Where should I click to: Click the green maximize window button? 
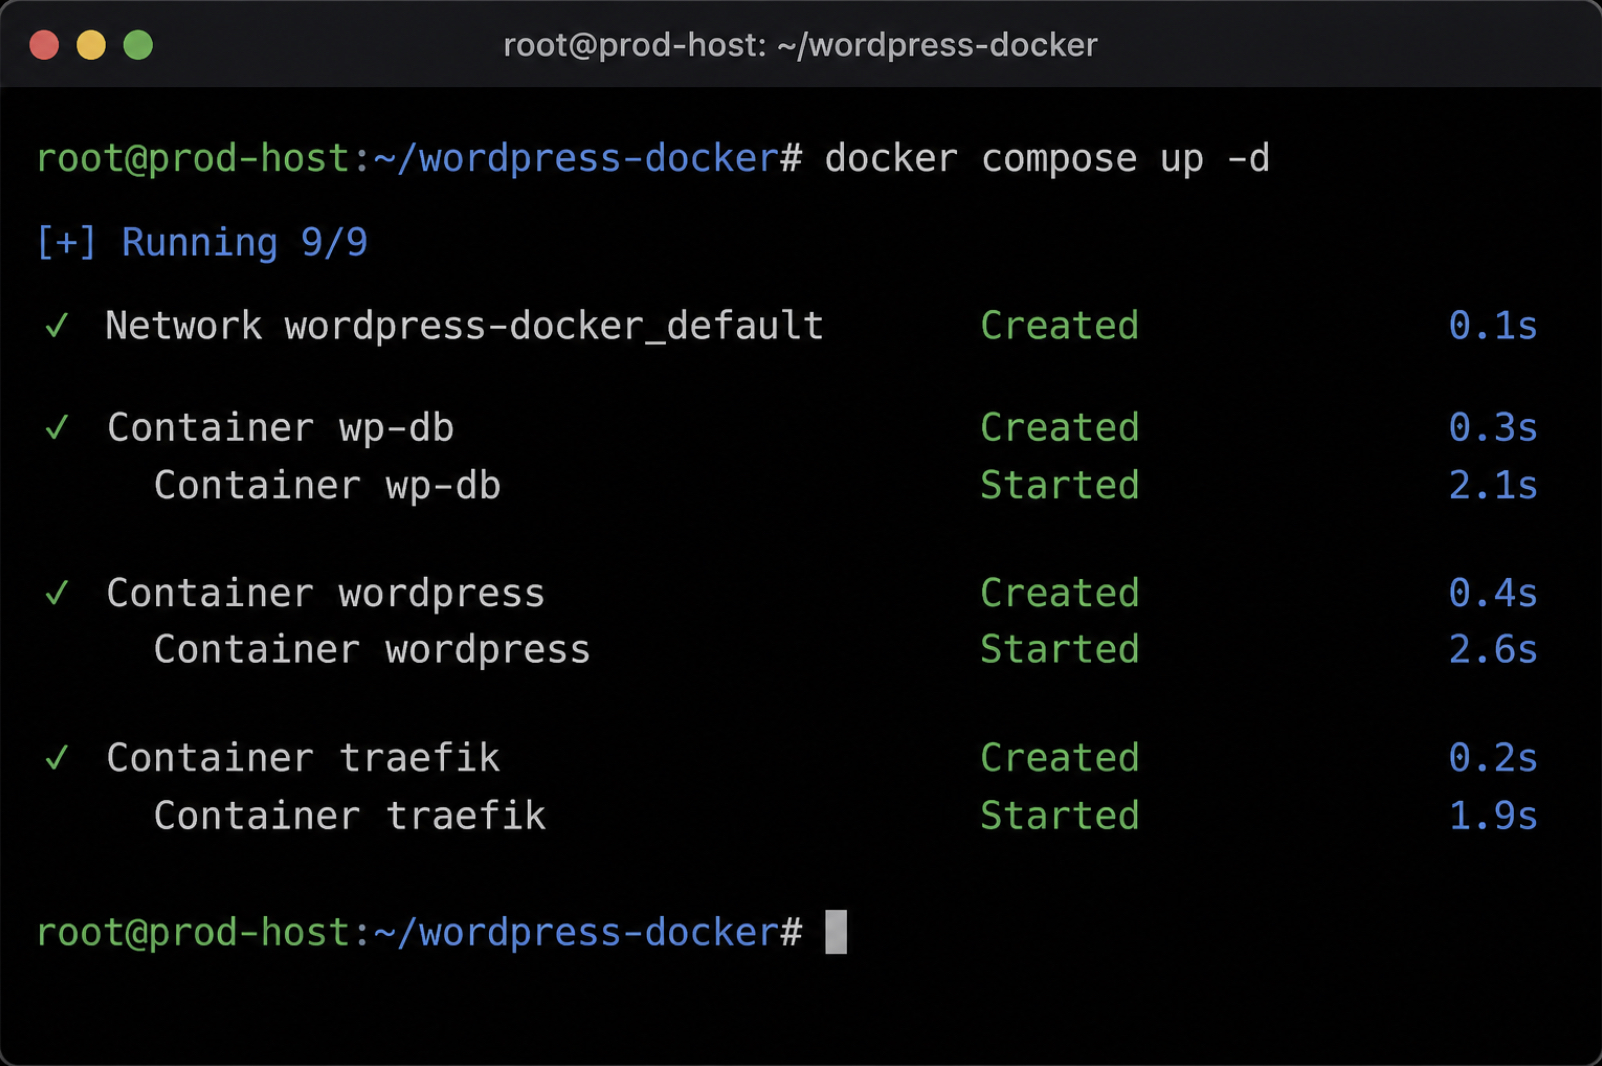click(138, 45)
